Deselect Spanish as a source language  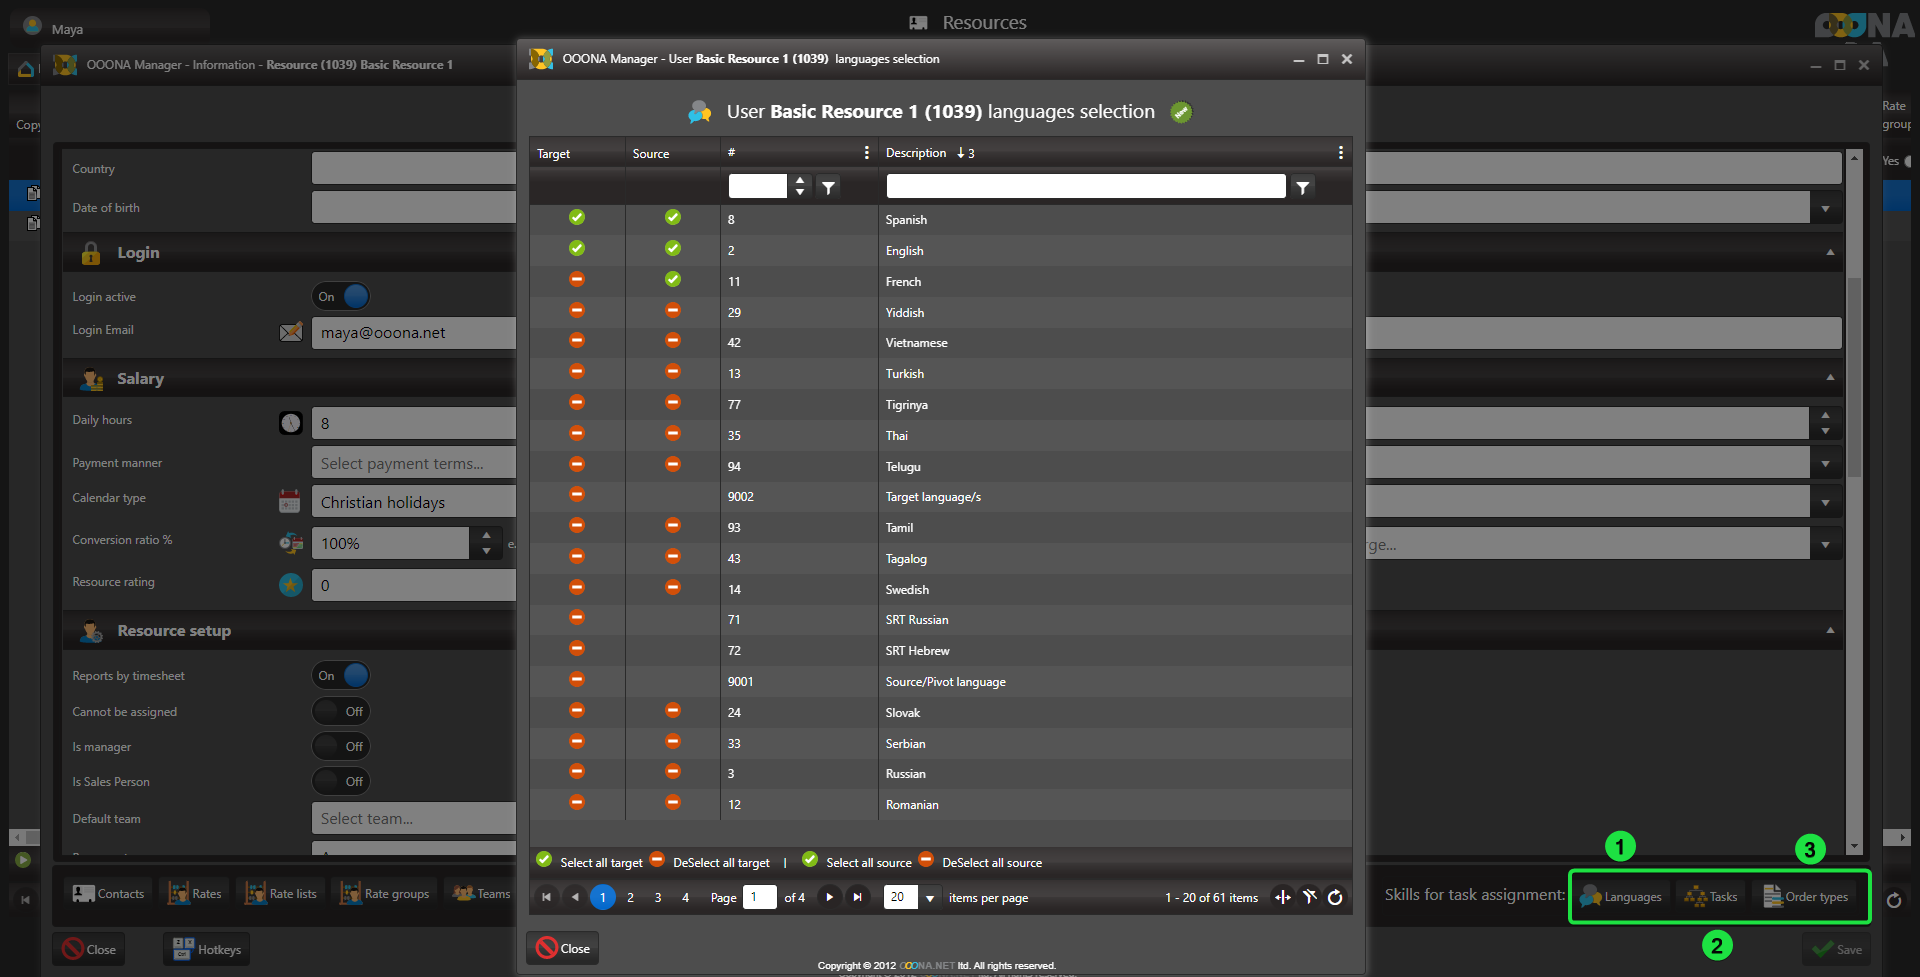pyautogui.click(x=673, y=218)
